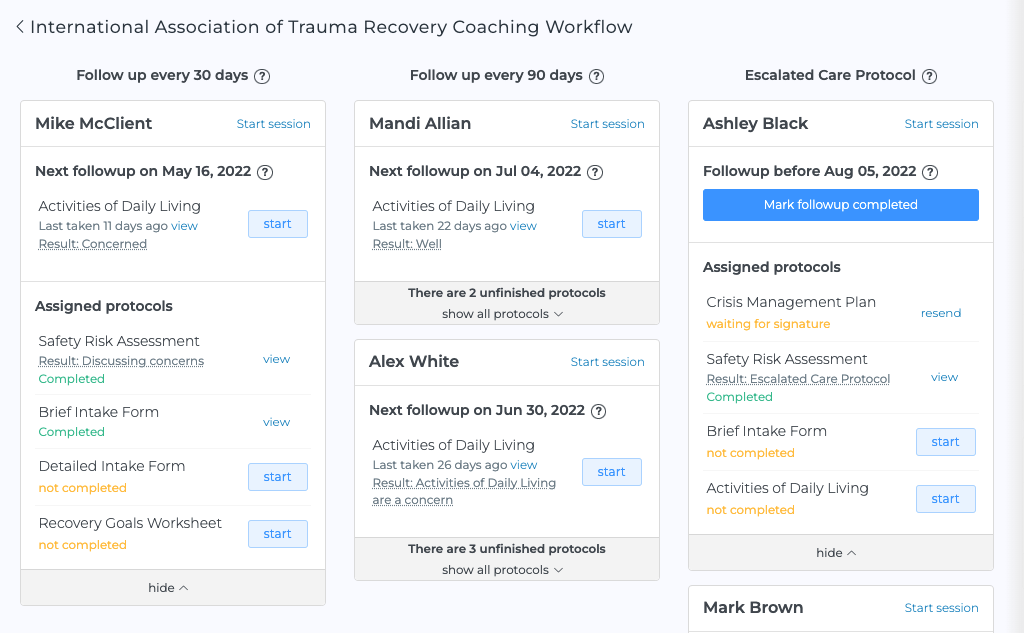Click help icon next to Aug 05, 2022 followup
The image size is (1024, 633).
click(930, 172)
